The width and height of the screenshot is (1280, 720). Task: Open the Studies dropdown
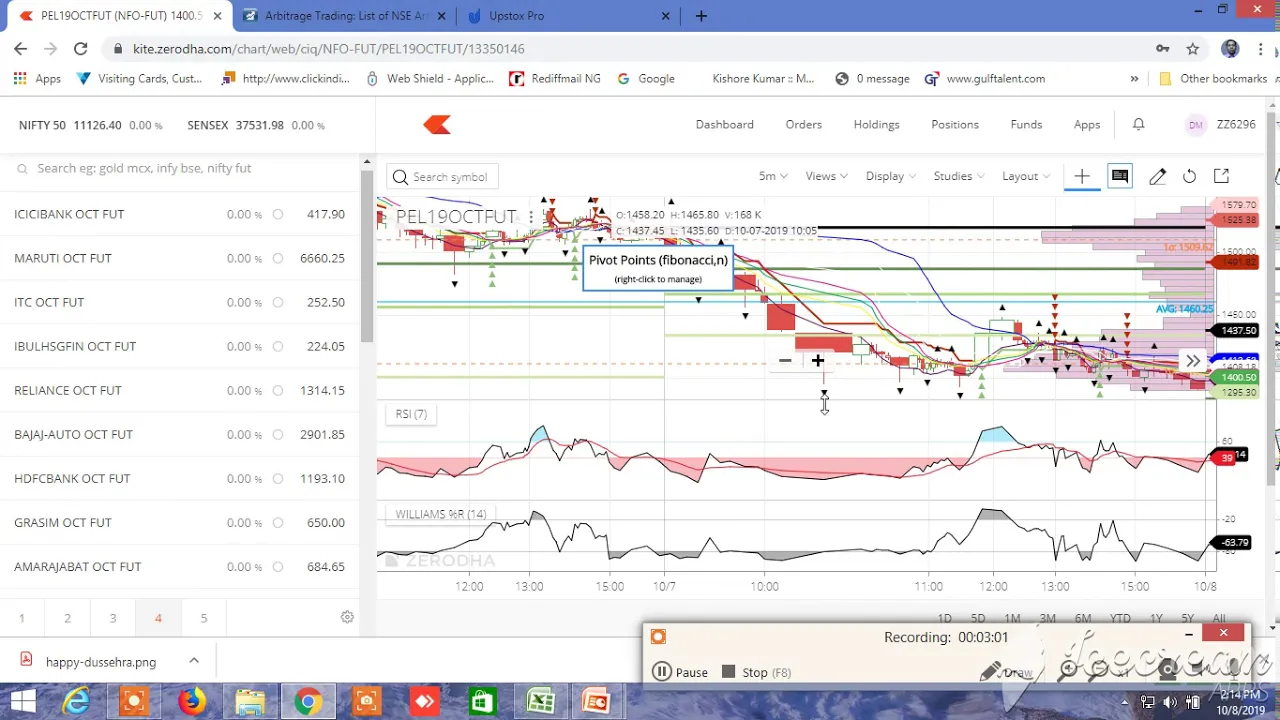(x=958, y=176)
